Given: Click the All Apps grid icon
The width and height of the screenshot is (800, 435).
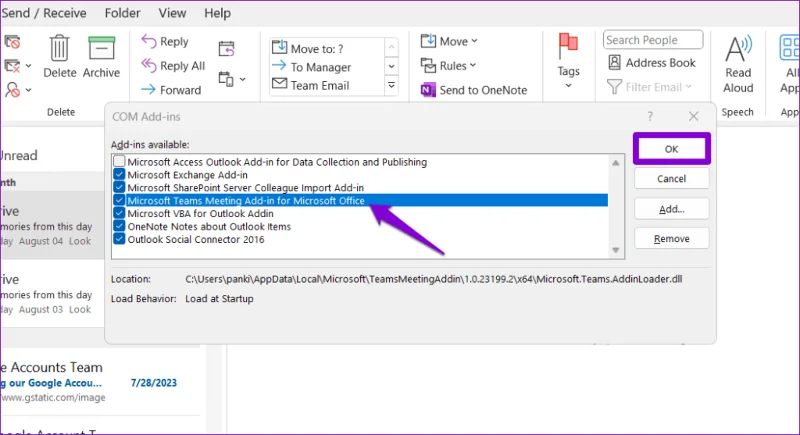Looking at the screenshot, I should point(789,48).
